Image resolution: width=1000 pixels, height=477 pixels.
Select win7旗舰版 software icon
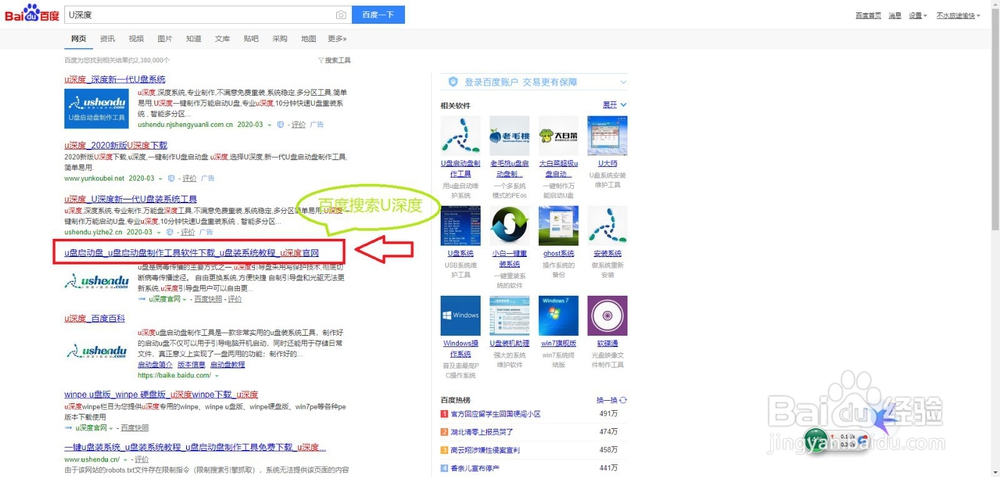click(x=558, y=316)
